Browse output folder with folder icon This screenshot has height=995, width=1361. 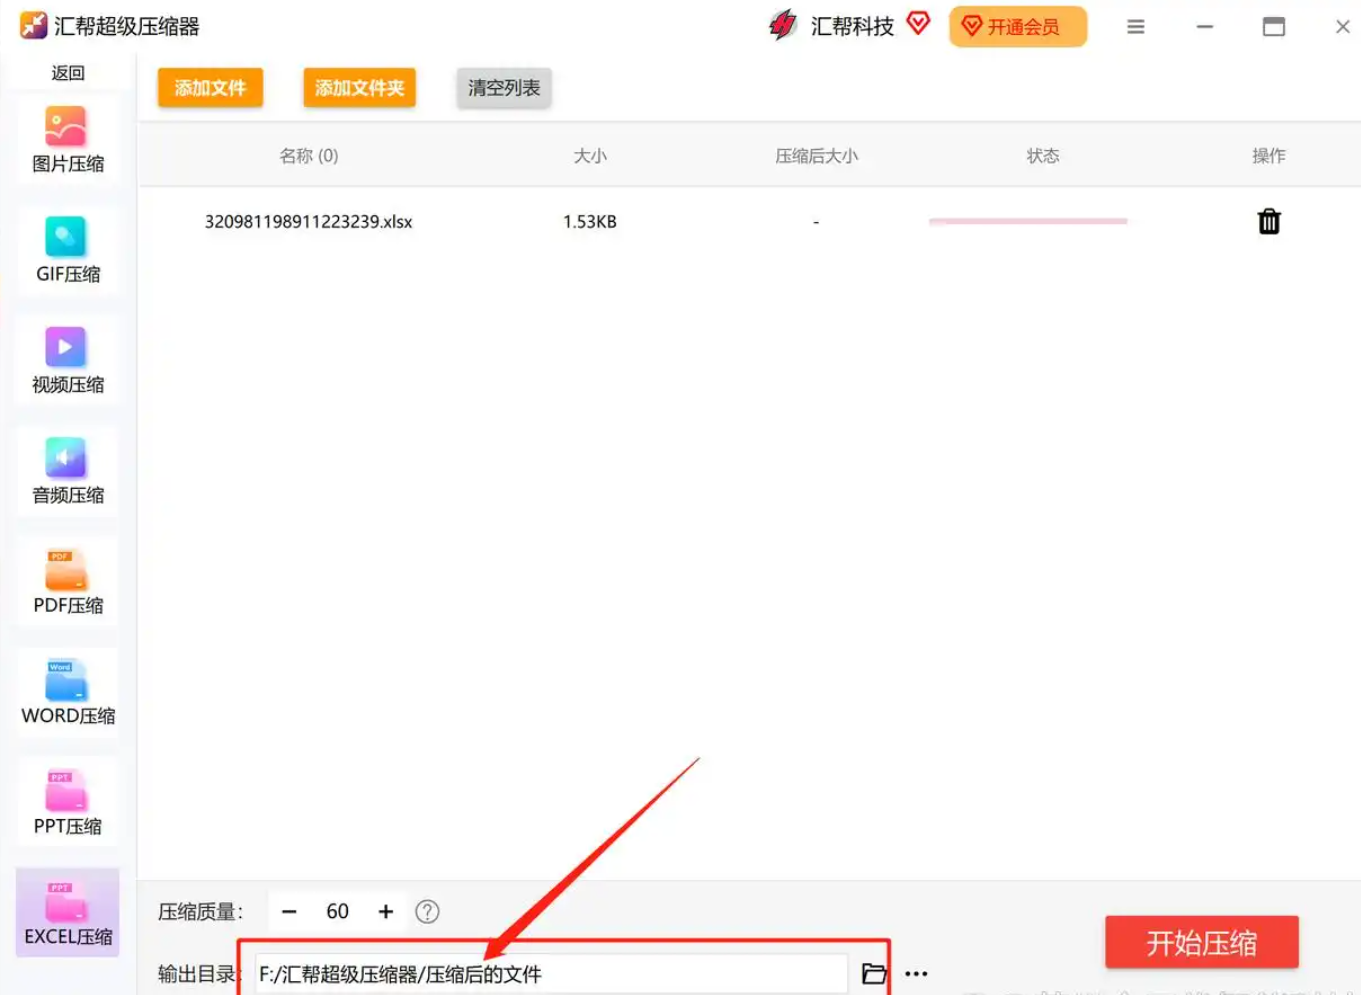[x=874, y=973]
